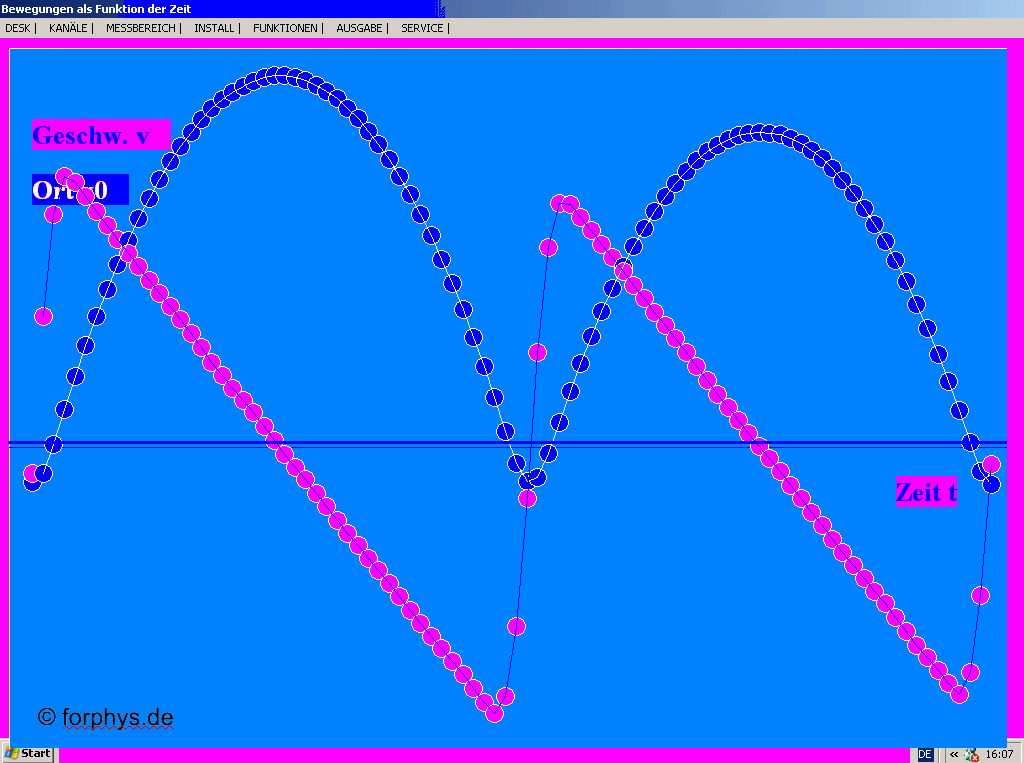The height and width of the screenshot is (763, 1024).
Task: Click the 16:07 taskbar clock
Action: pos(999,754)
